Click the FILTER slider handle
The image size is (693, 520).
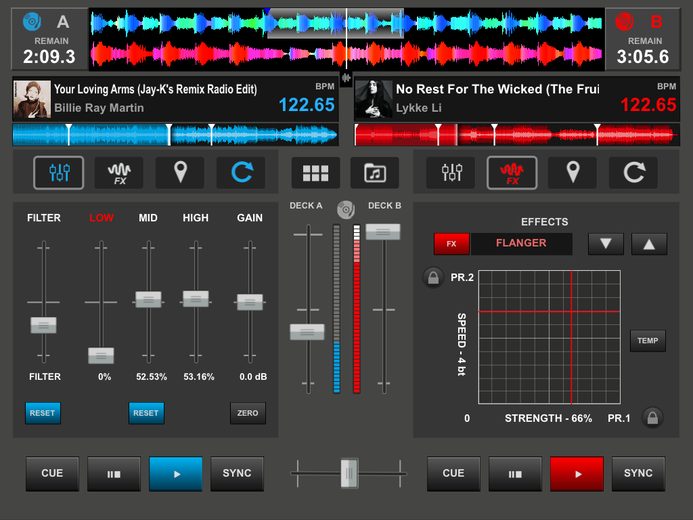coord(43,325)
